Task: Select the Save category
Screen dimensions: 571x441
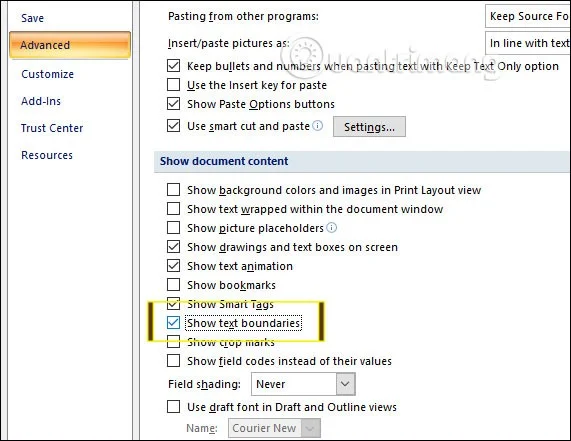Action: 32,18
